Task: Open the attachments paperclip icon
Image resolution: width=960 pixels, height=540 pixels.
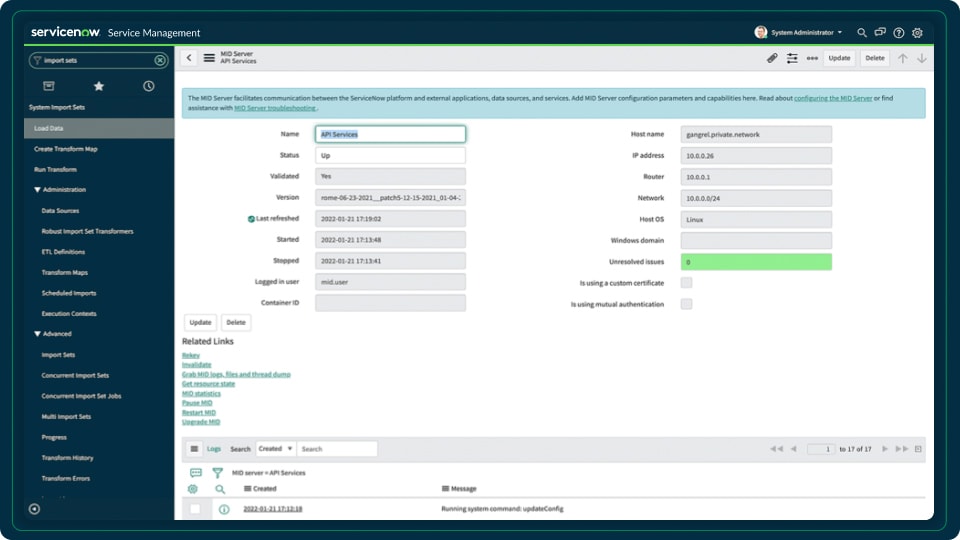Action: [x=772, y=58]
